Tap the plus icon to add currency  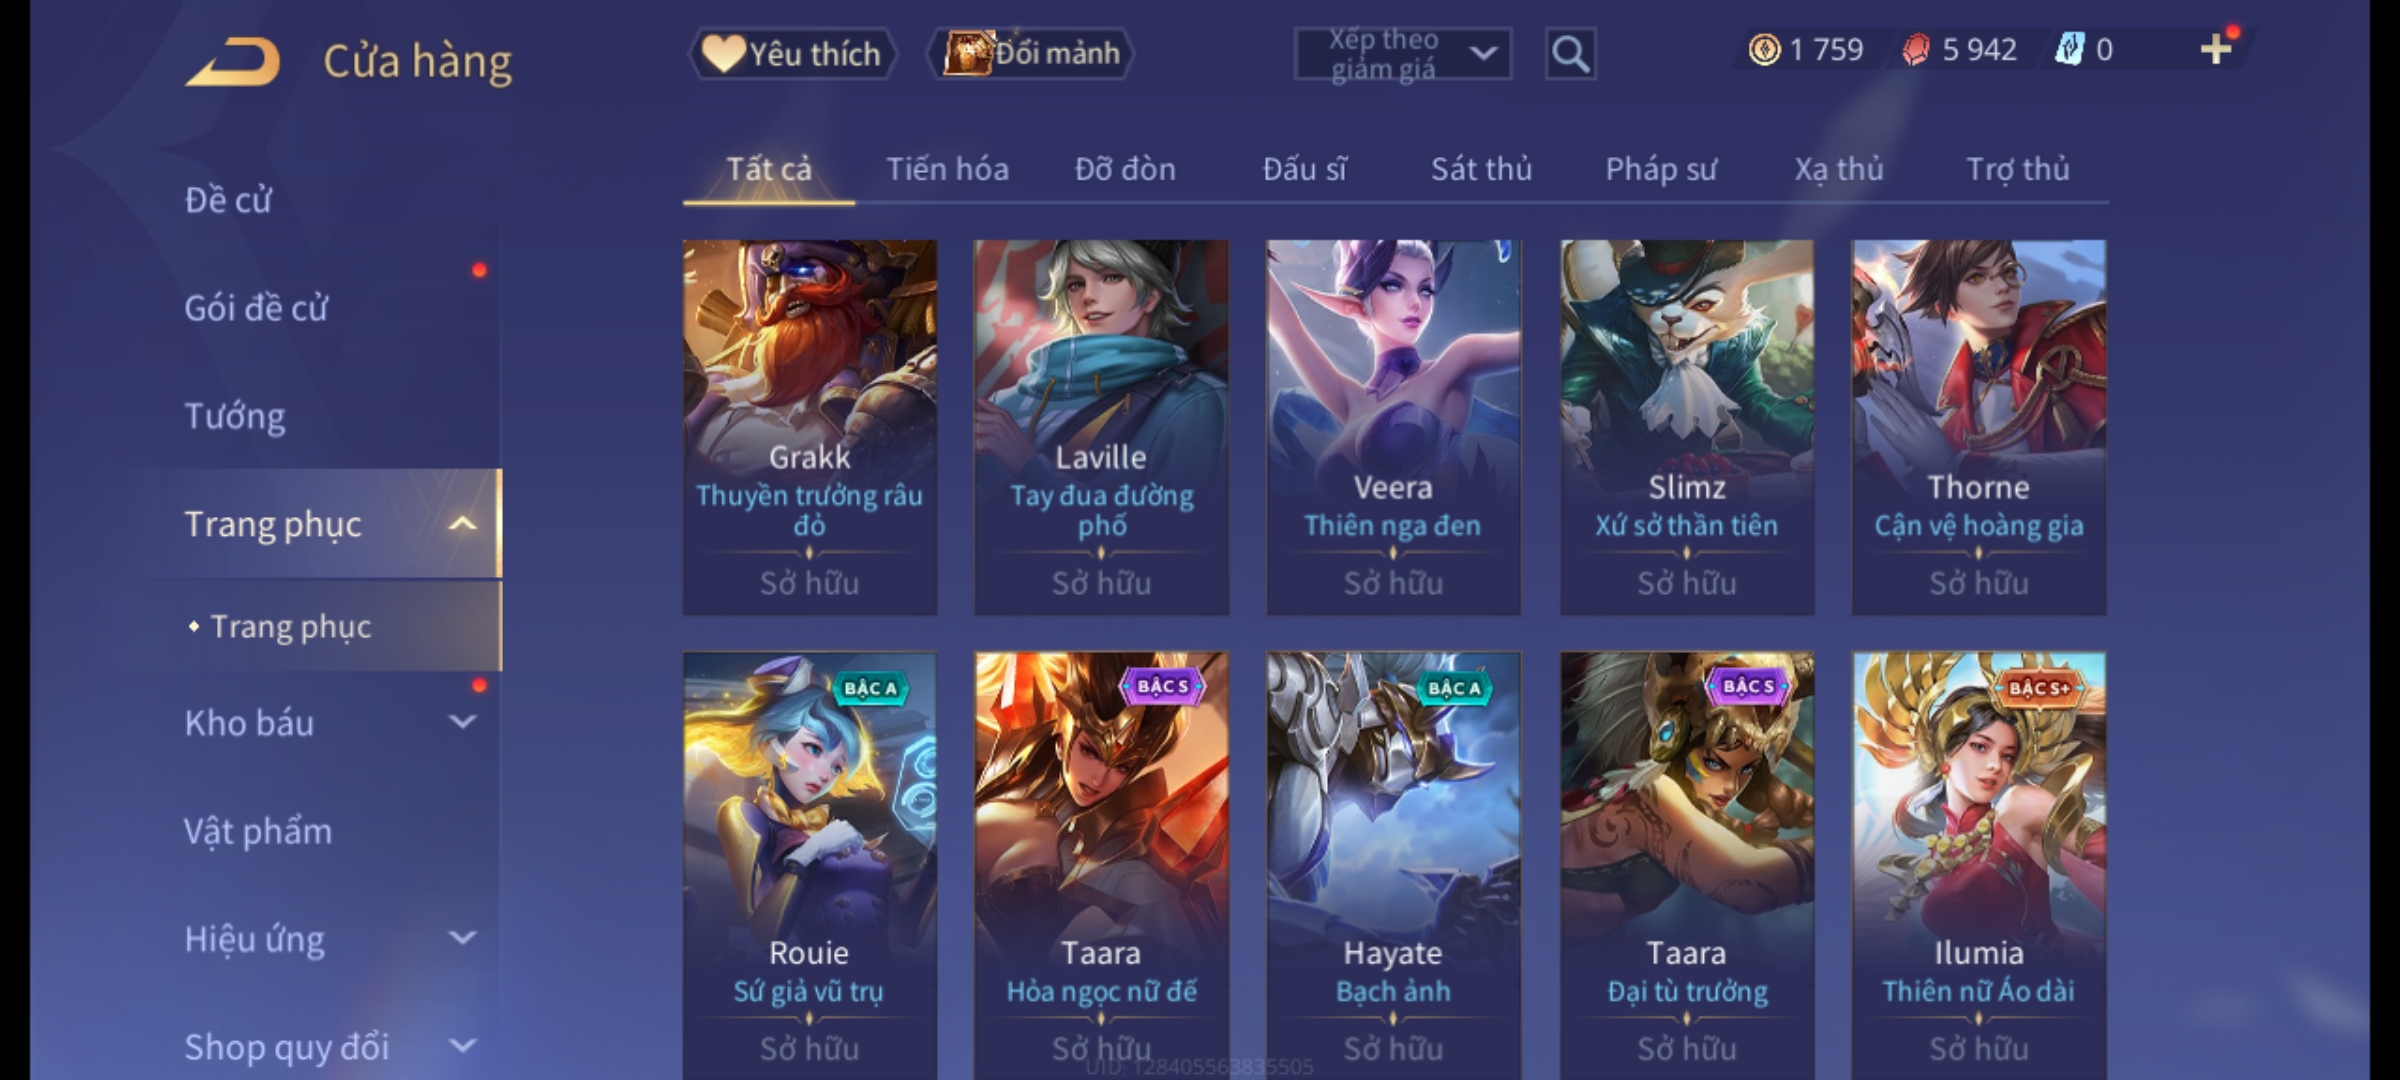(x=2216, y=49)
